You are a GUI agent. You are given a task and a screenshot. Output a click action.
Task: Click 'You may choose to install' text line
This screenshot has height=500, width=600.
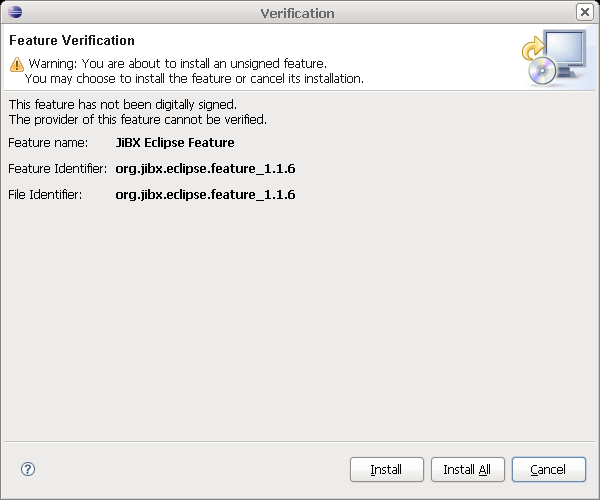pyautogui.click(x=194, y=78)
